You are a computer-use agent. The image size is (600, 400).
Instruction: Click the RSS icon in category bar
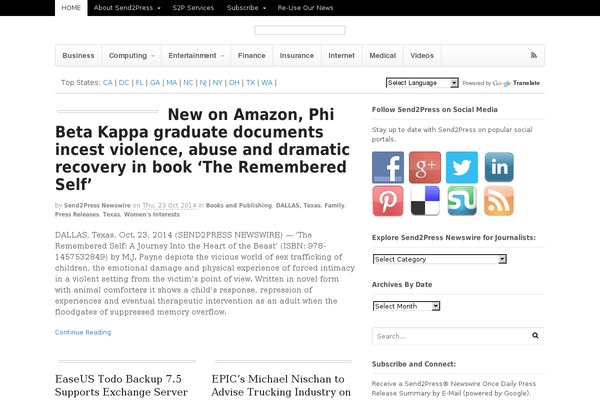point(533,56)
